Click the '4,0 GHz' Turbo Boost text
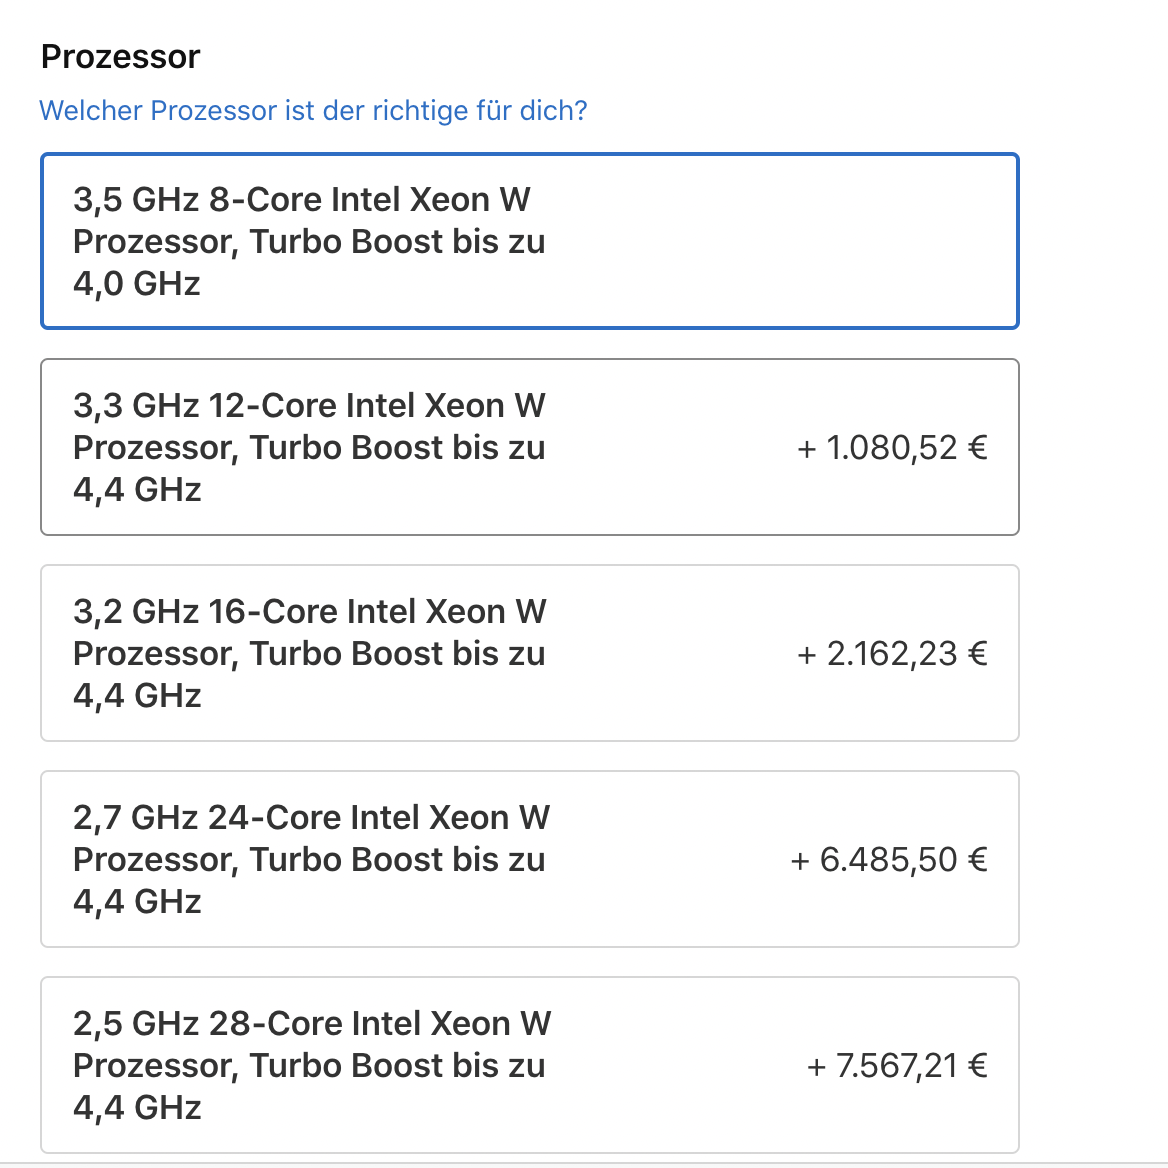The height and width of the screenshot is (1168, 1168). [x=137, y=284]
